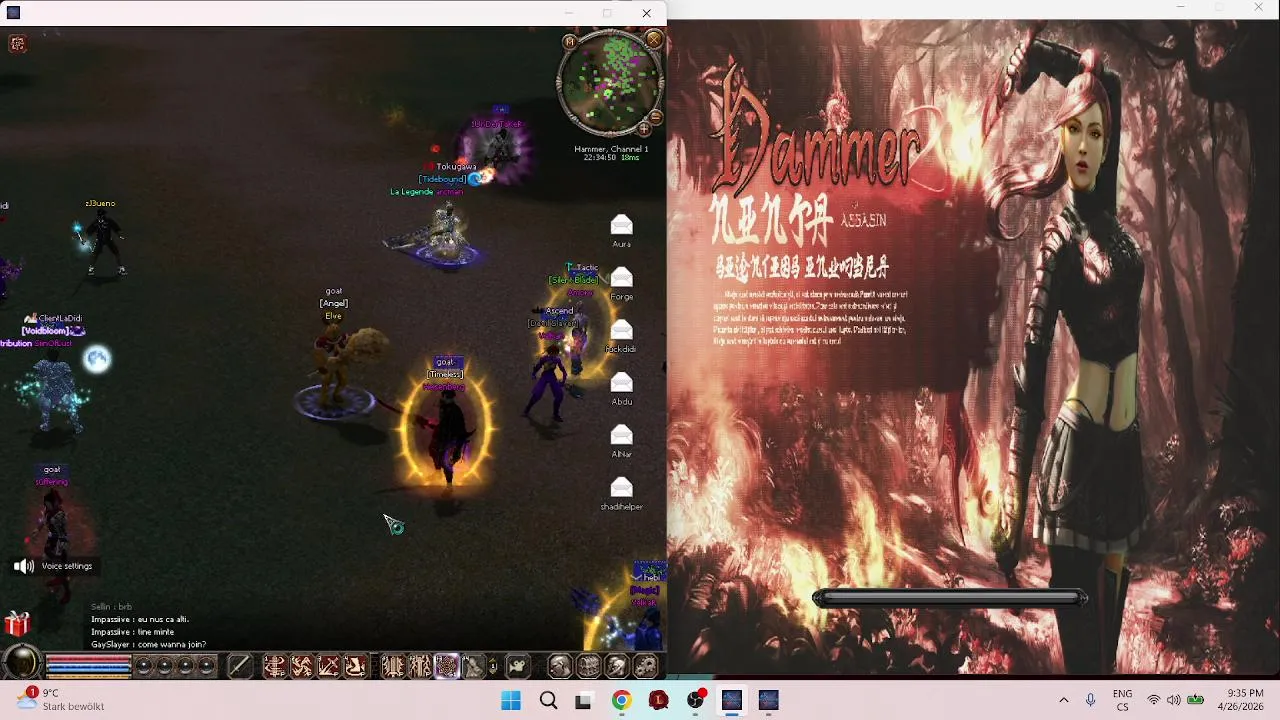Select the player named z3Bueno

coord(100,203)
